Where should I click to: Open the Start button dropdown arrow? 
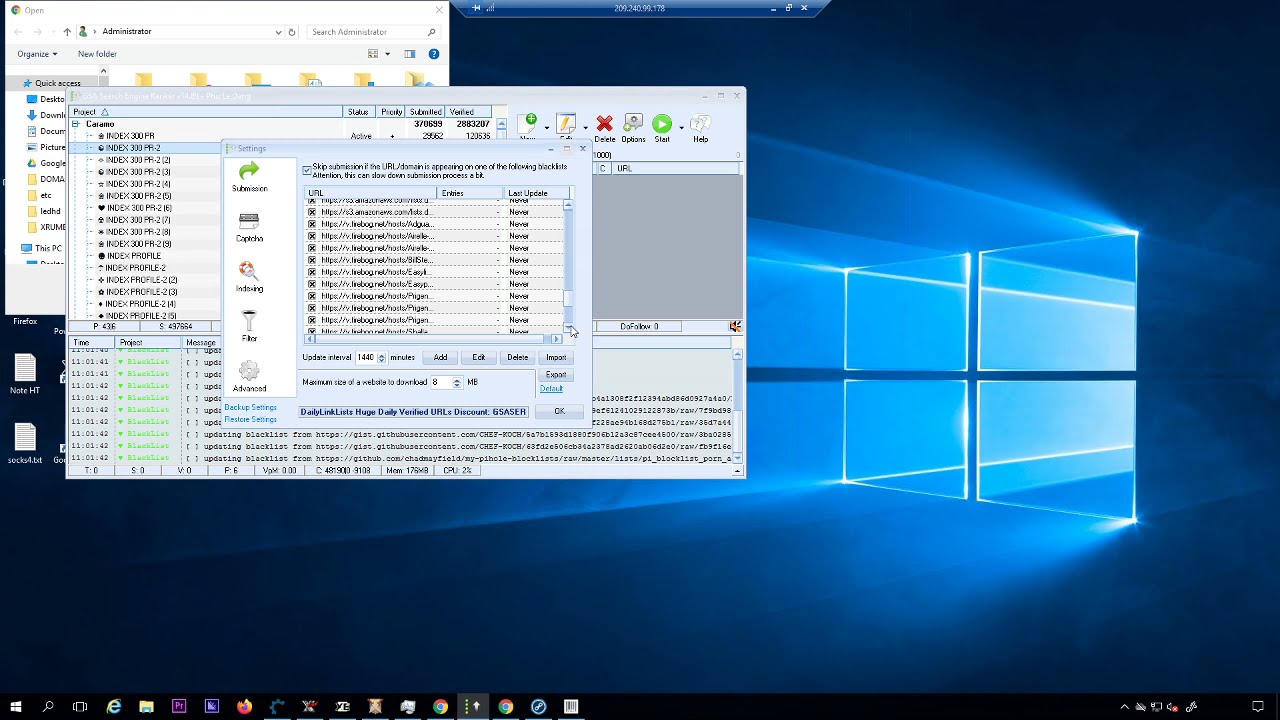[681, 127]
